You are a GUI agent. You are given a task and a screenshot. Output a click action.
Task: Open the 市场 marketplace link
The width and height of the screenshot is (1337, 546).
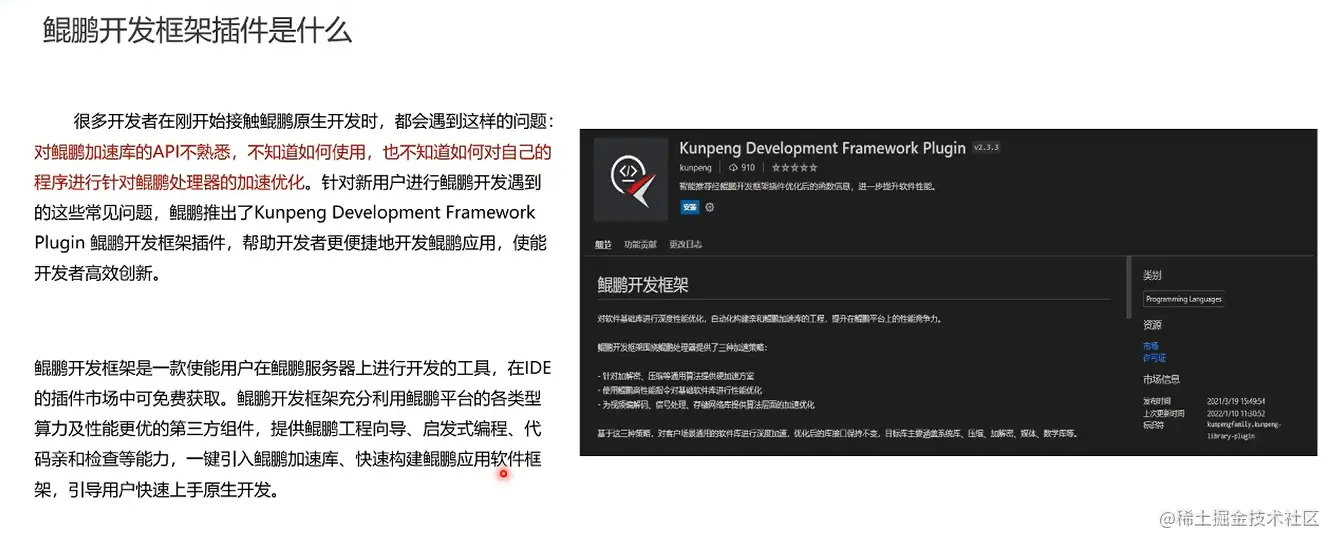tap(1150, 346)
